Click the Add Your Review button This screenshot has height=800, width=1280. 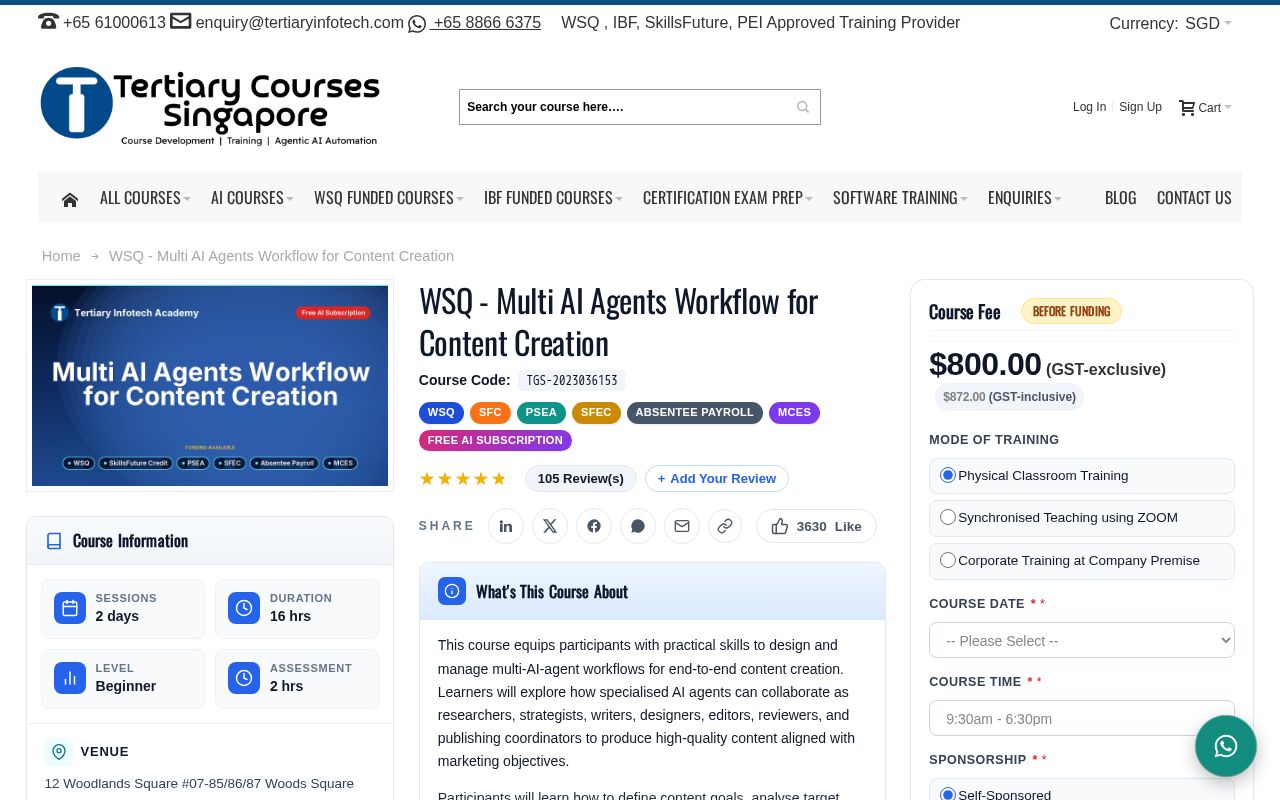pyautogui.click(x=717, y=478)
